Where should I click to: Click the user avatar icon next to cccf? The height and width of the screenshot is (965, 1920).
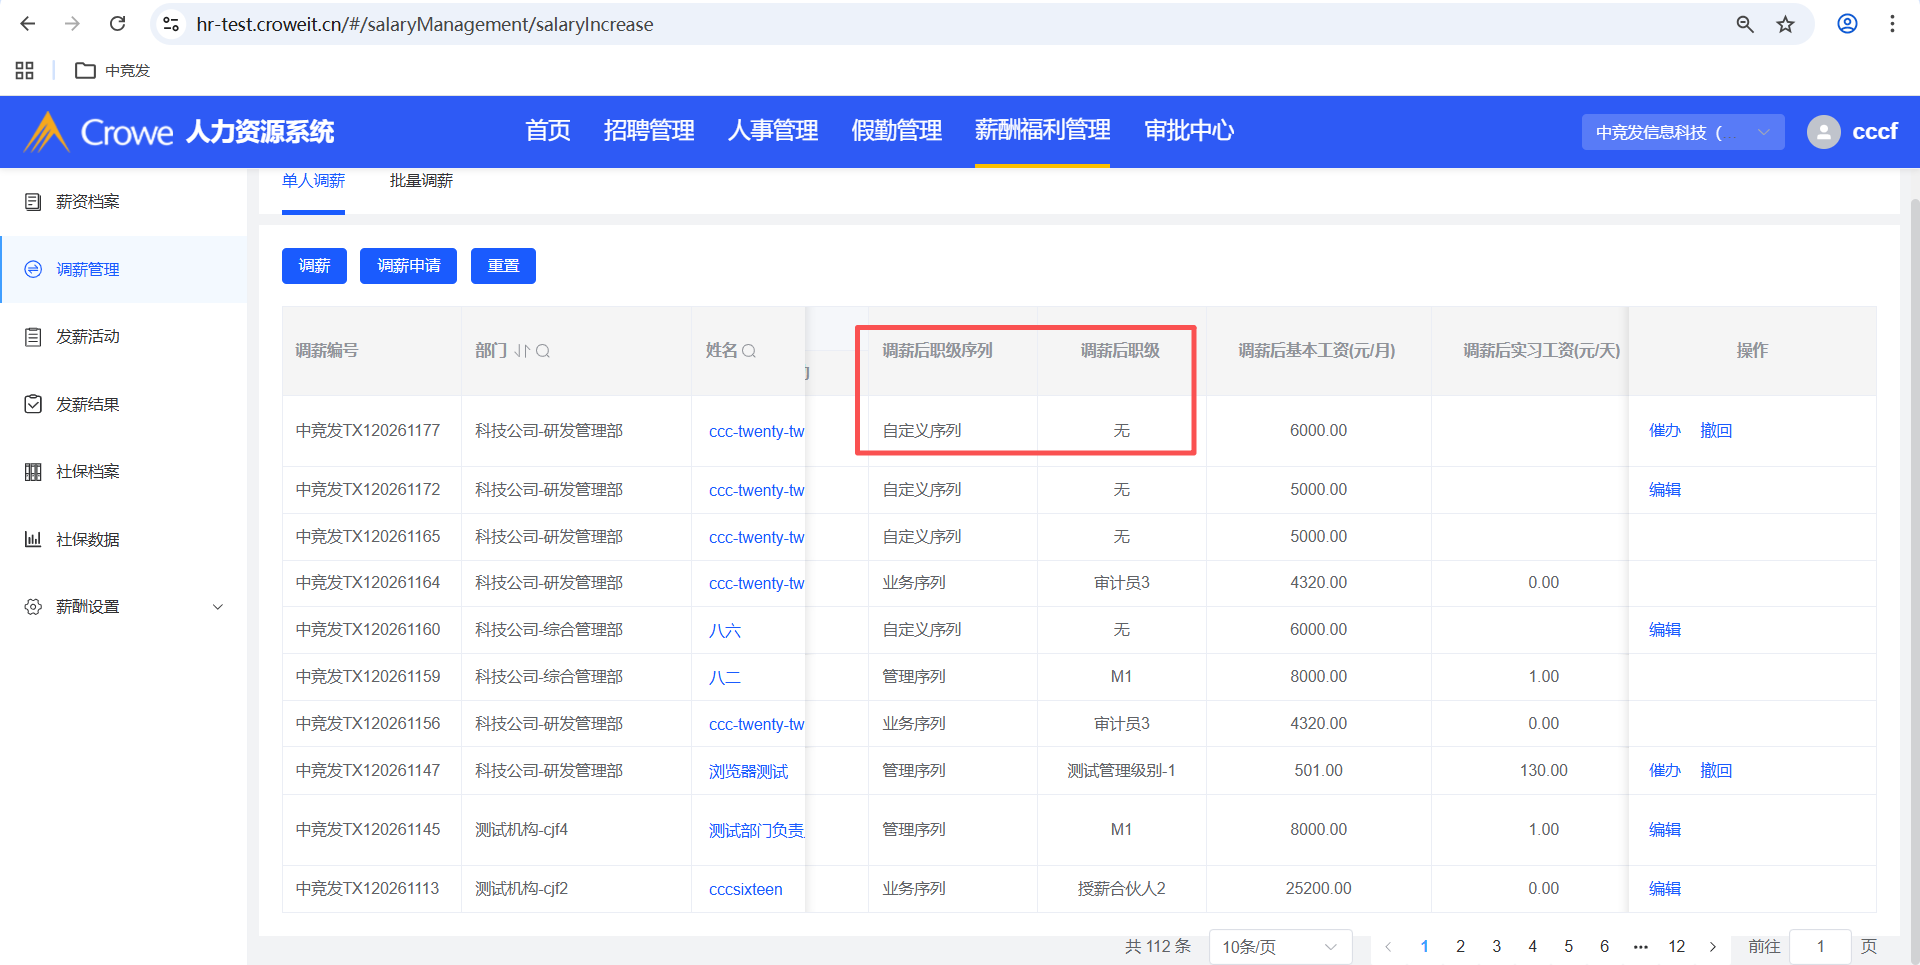(1823, 132)
